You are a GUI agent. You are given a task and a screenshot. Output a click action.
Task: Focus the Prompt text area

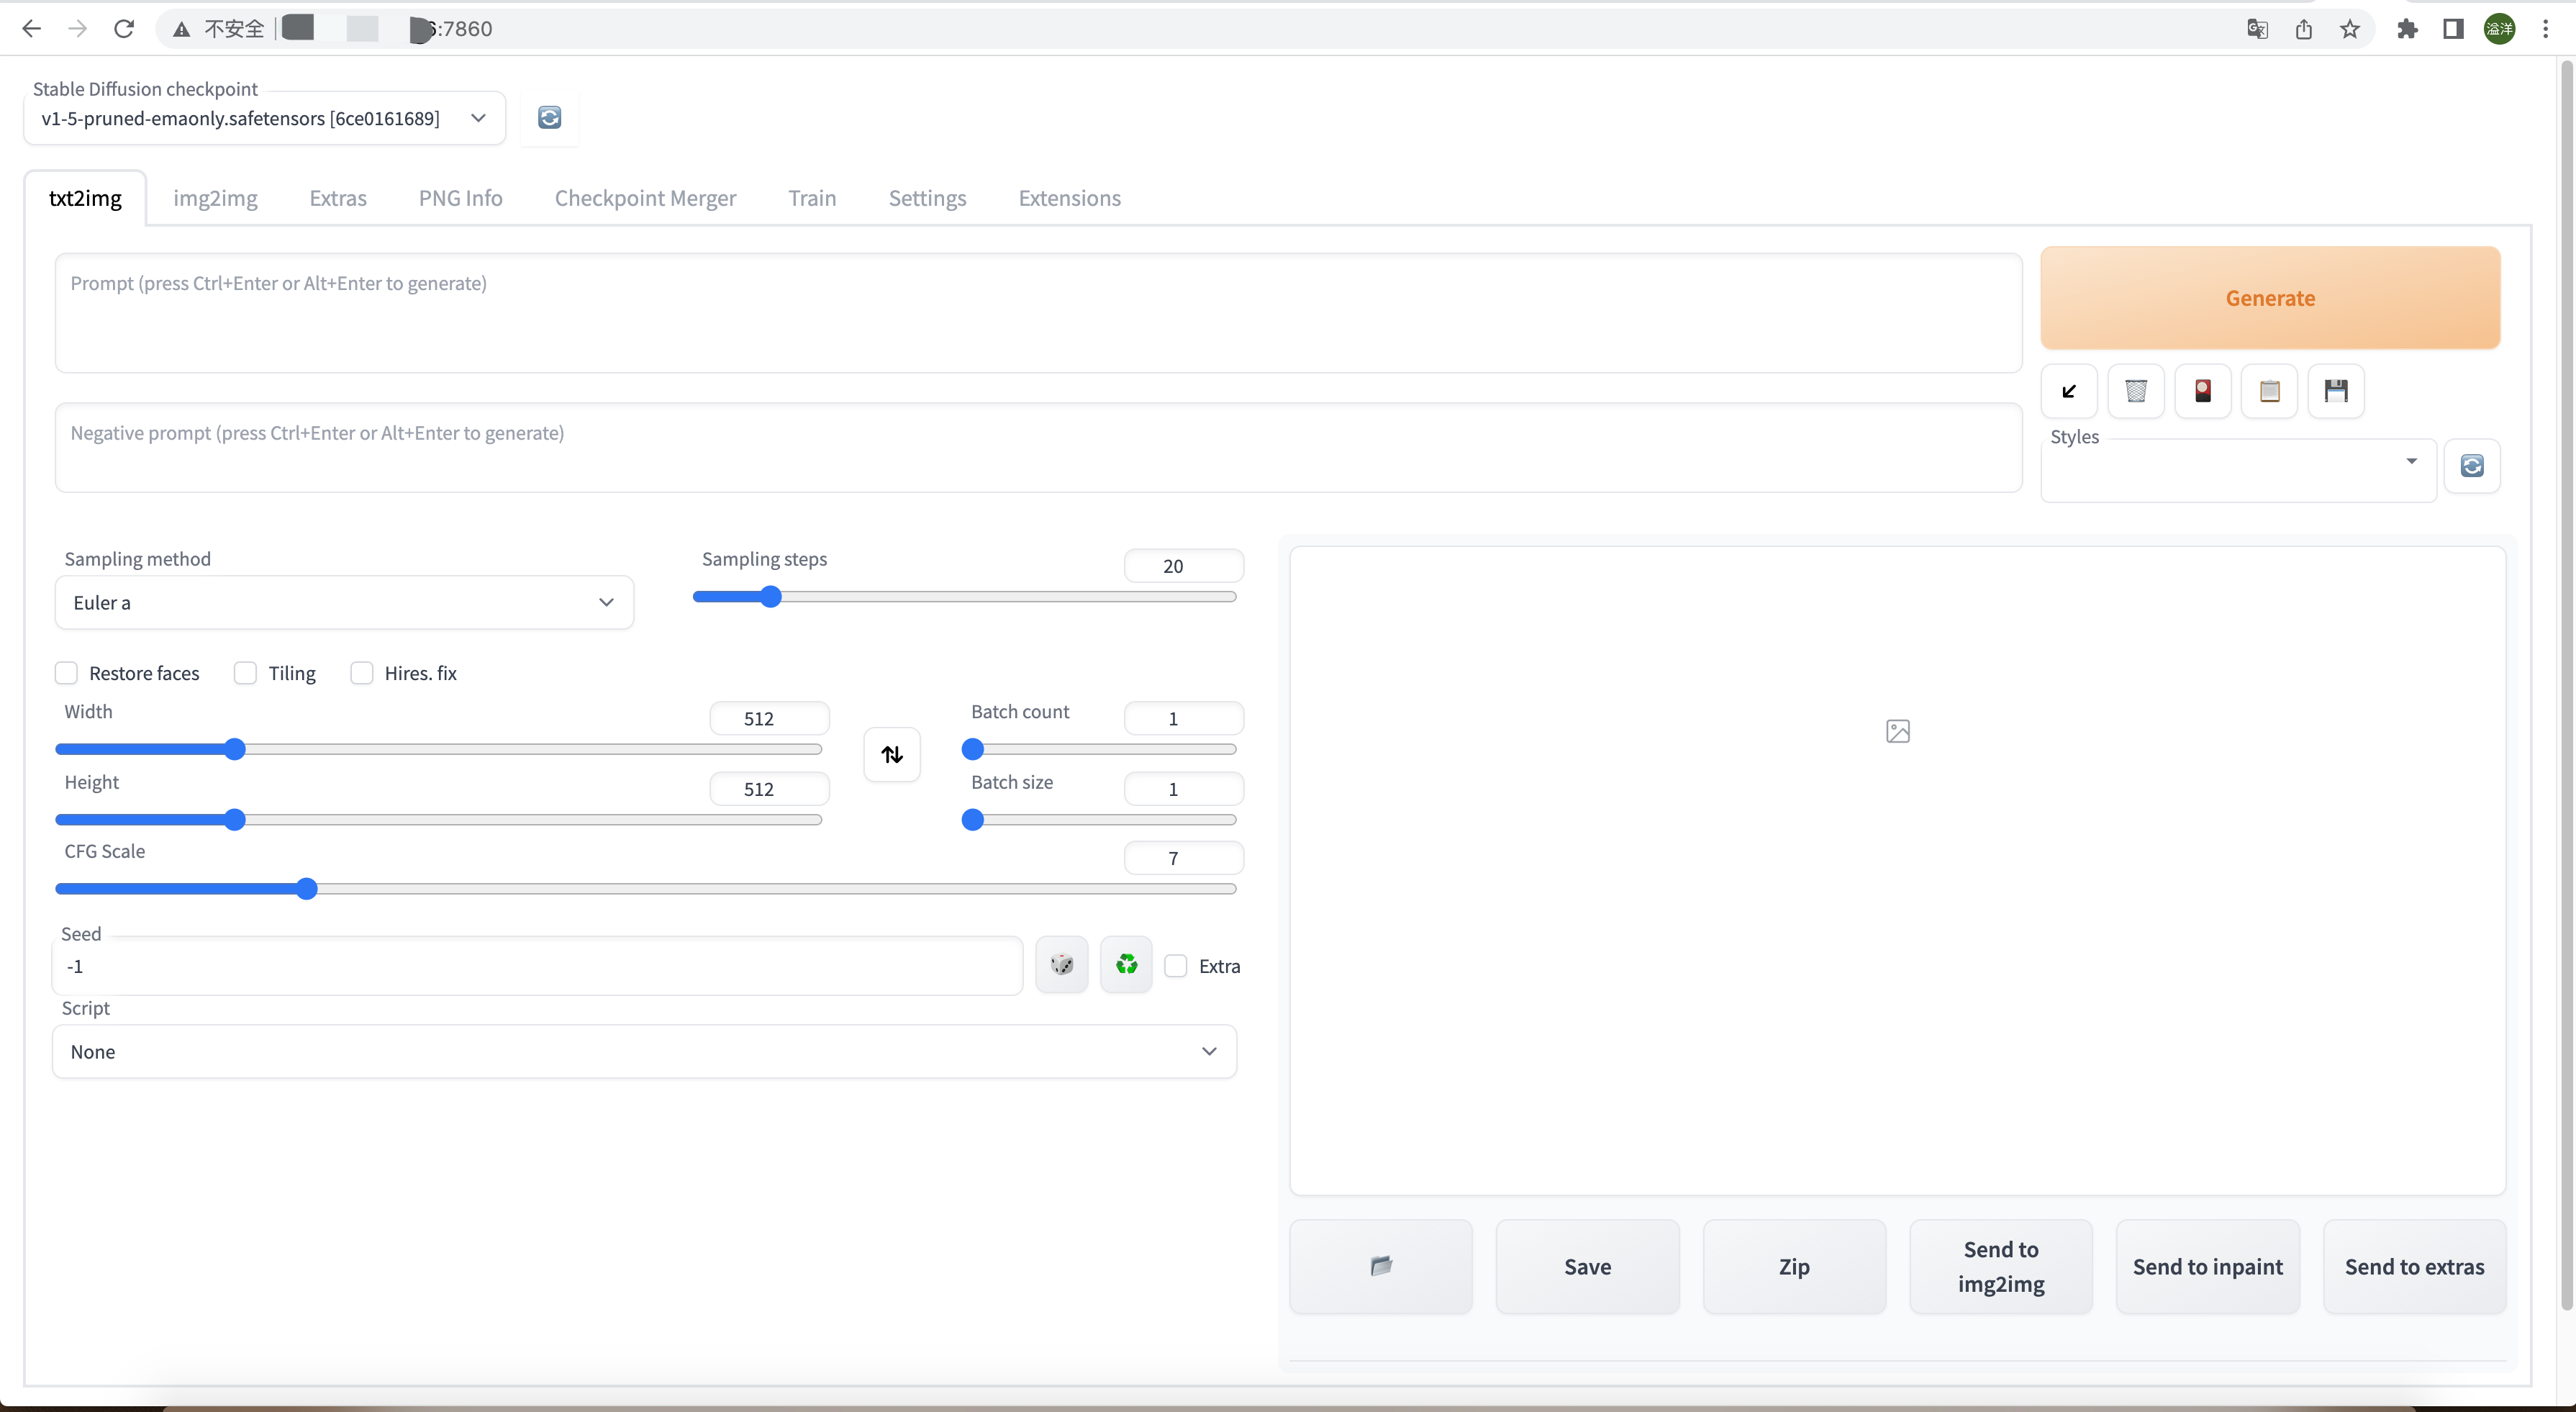1038,313
